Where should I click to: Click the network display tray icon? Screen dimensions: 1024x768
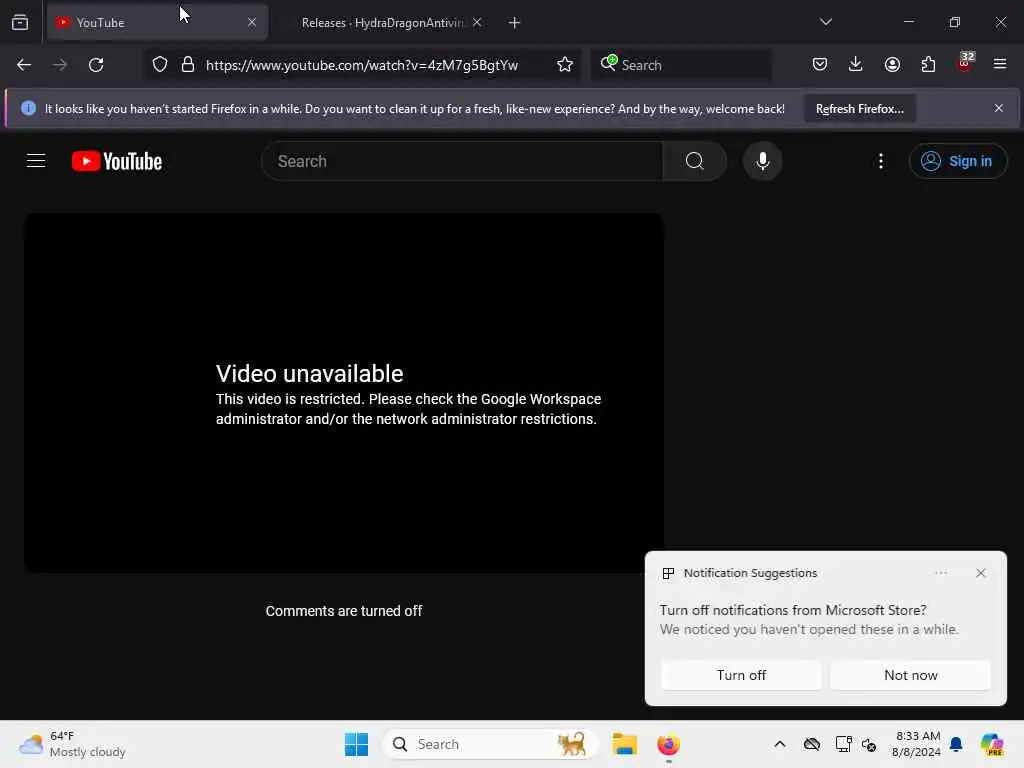[843, 744]
